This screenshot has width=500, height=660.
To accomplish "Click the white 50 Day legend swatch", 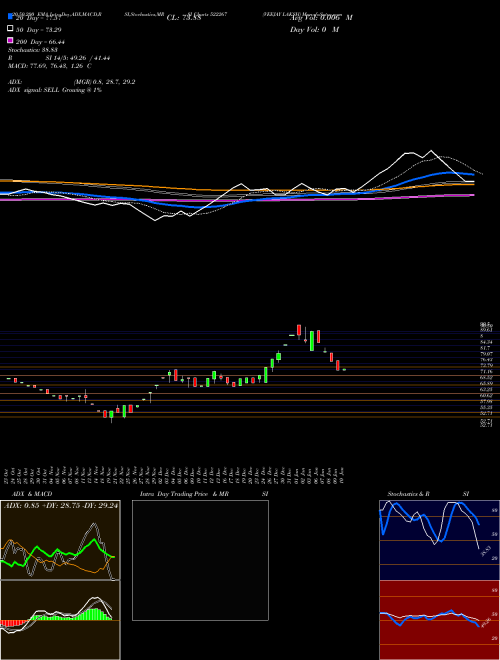I will coord(10,29).
